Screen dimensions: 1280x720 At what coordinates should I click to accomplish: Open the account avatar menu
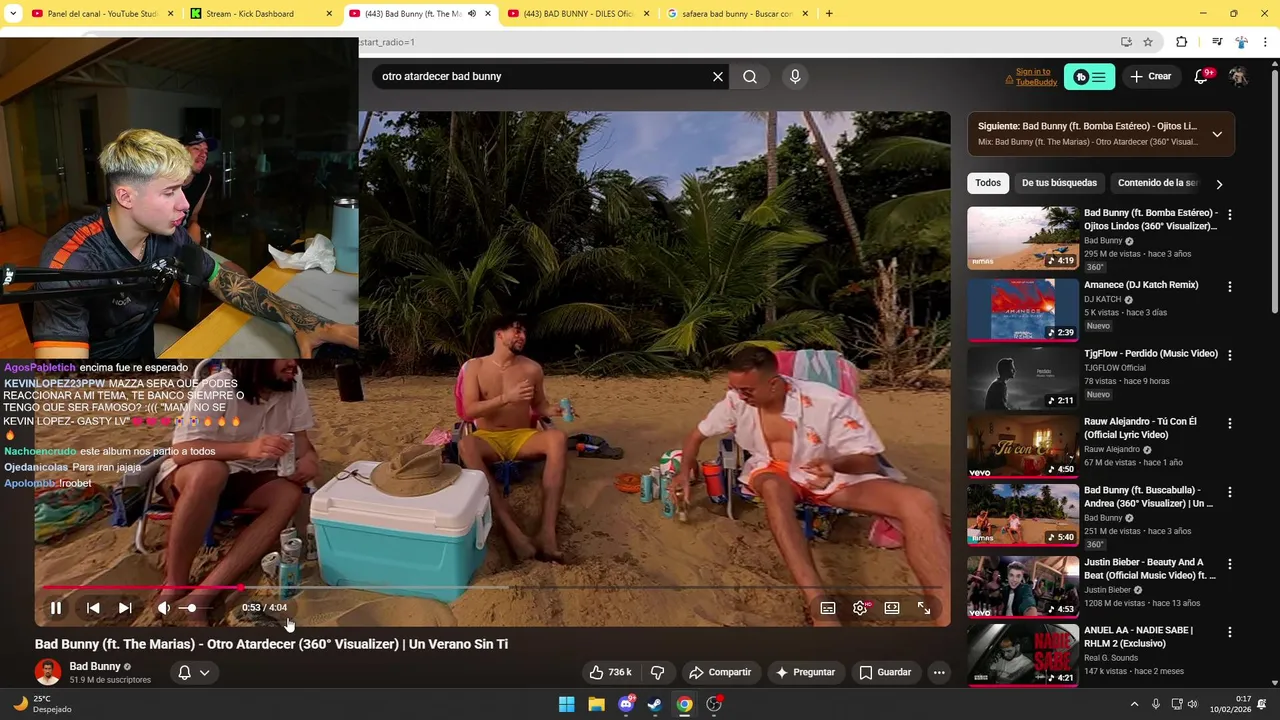[x=1238, y=77]
